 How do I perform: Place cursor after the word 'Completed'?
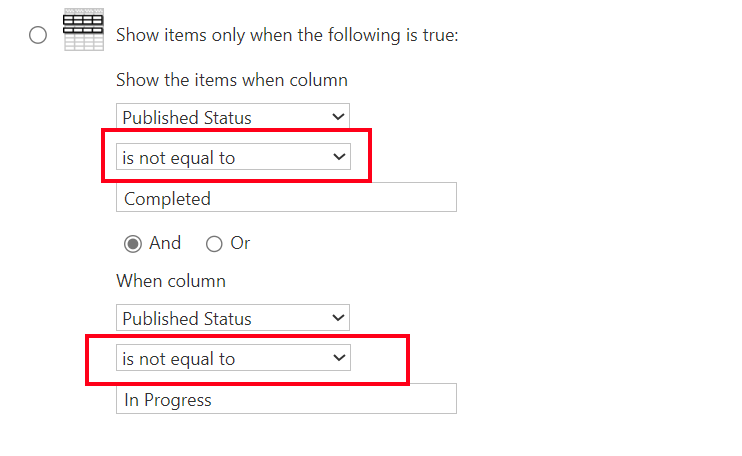[x=213, y=198]
